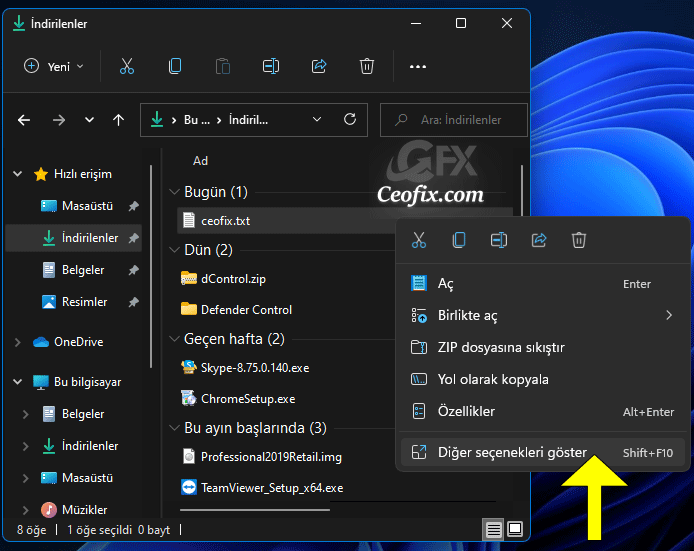Collapse the Dün (2) group
The image size is (694, 551).
pyautogui.click(x=174, y=250)
